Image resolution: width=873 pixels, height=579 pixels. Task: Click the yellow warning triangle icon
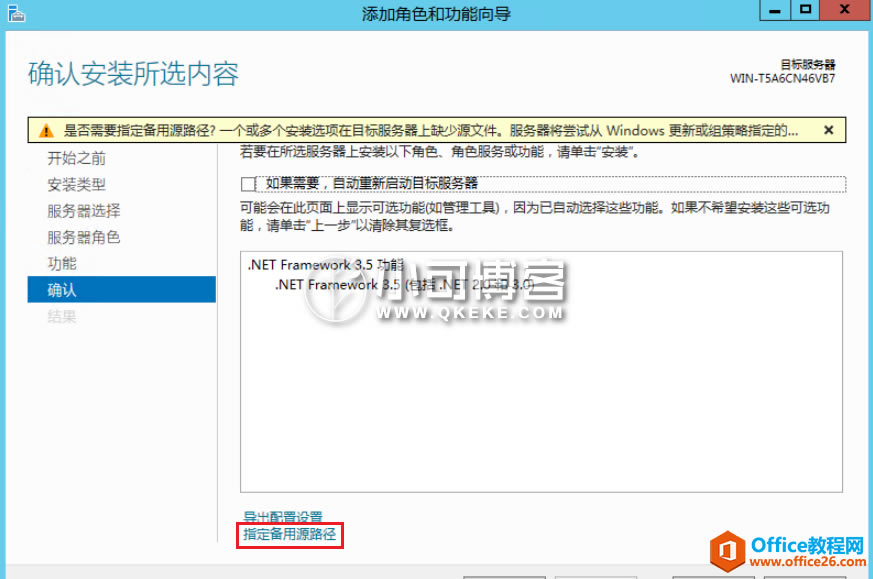[x=46, y=131]
